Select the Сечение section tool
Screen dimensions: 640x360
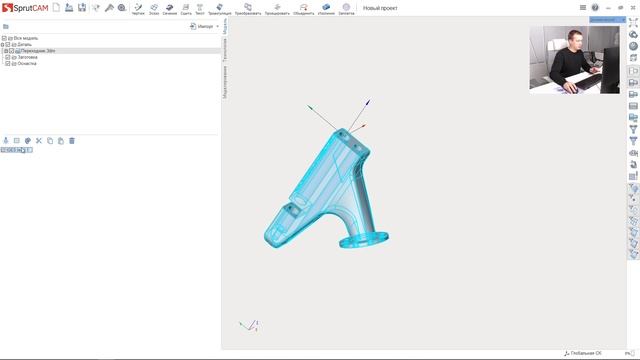(170, 9)
